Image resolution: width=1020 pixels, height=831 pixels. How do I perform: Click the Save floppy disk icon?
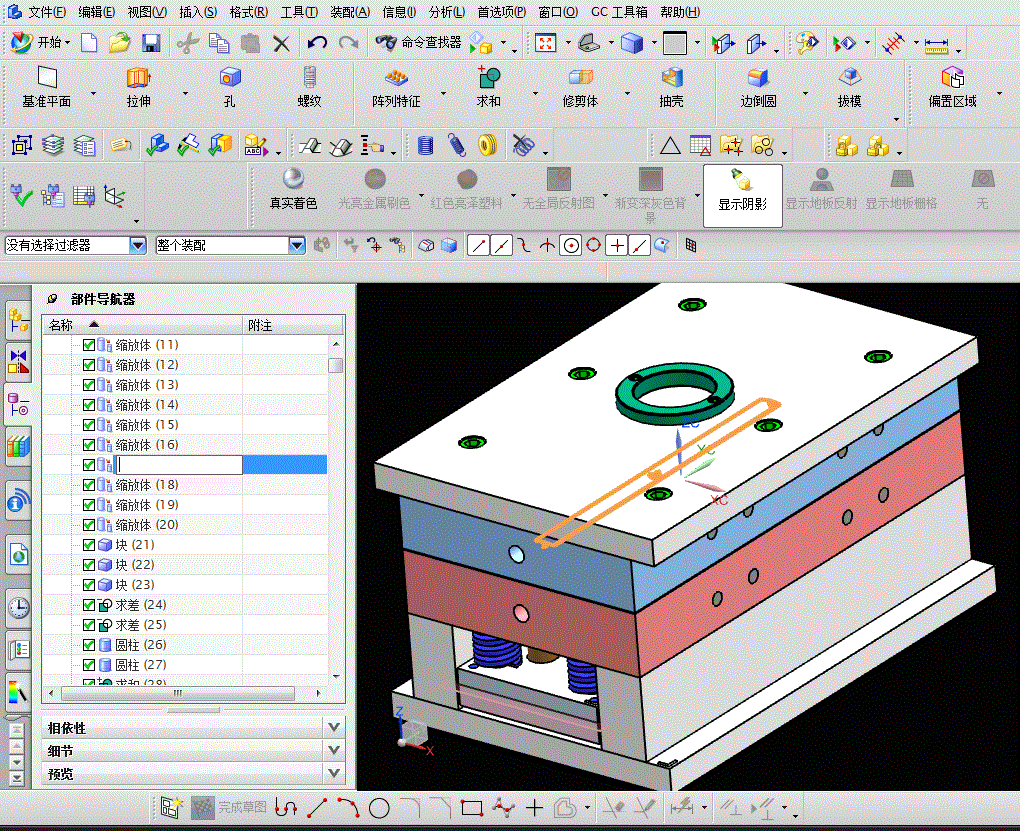[151, 43]
